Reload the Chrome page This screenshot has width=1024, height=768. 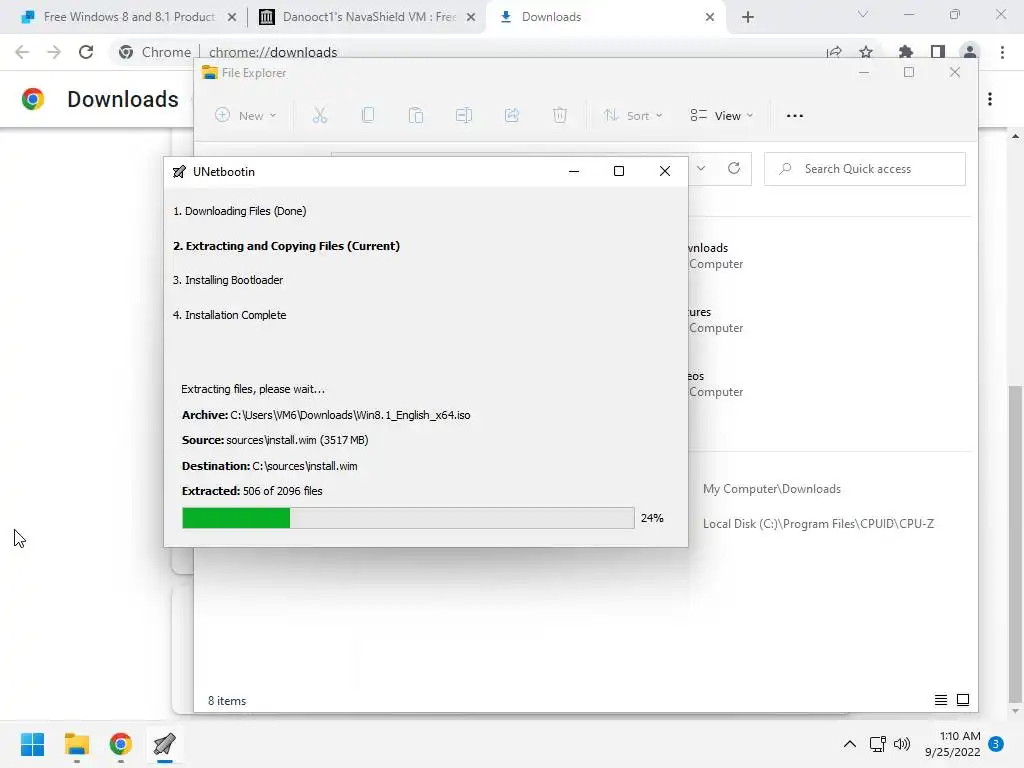[x=86, y=52]
